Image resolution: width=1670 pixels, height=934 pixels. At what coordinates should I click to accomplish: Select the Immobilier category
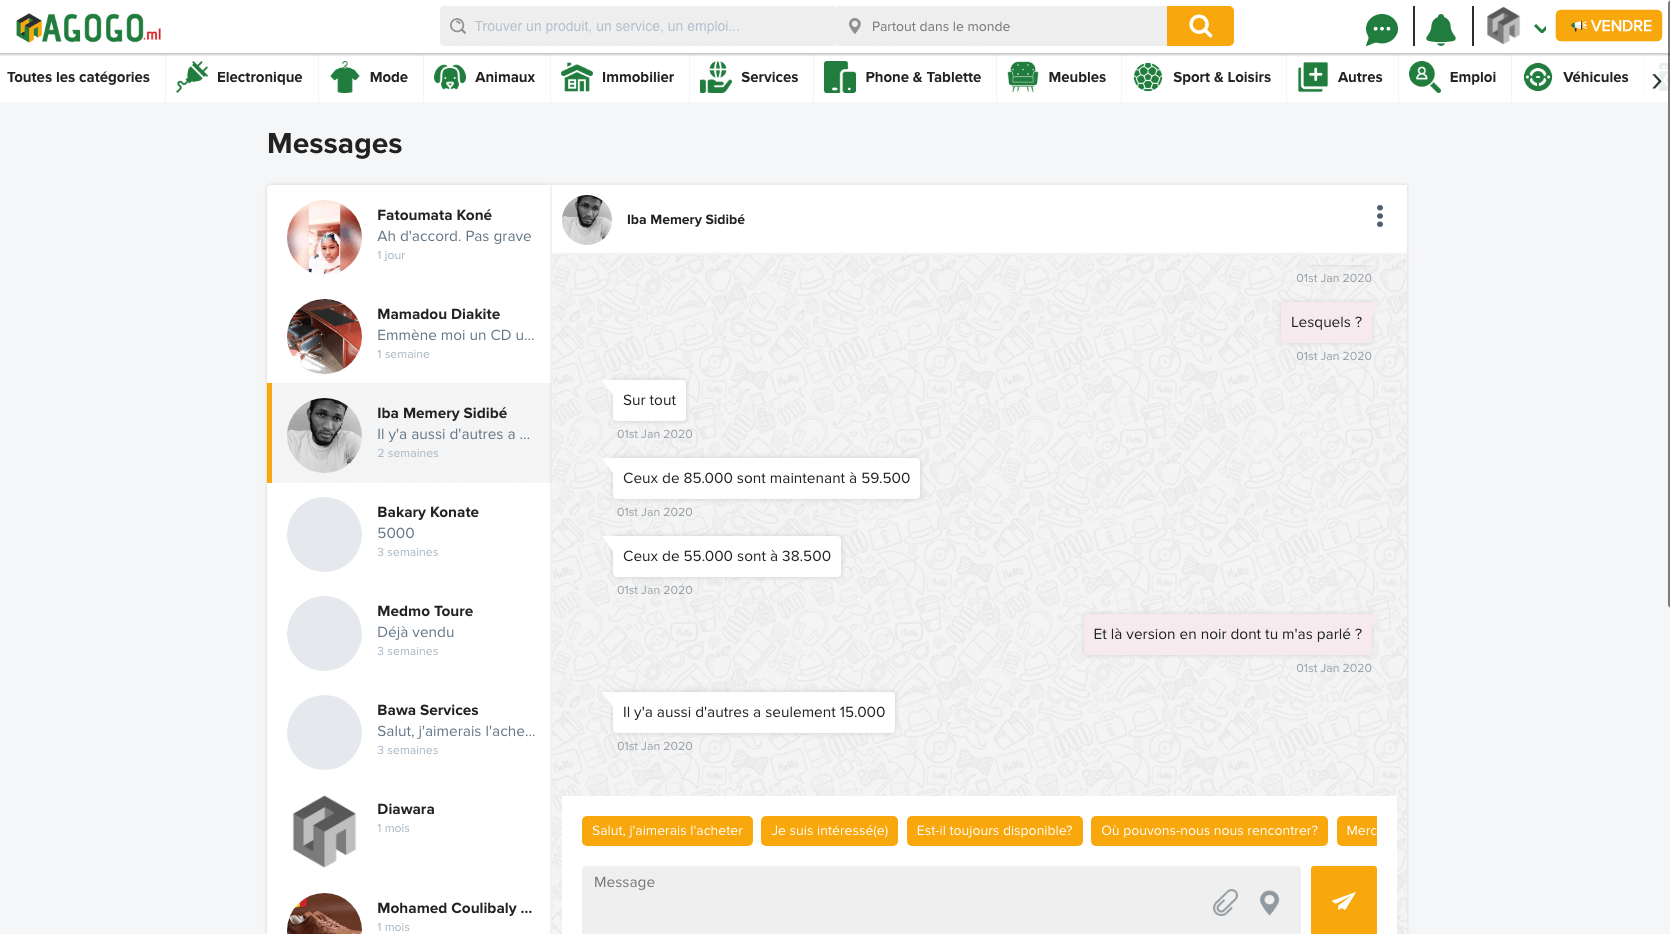pos(618,77)
